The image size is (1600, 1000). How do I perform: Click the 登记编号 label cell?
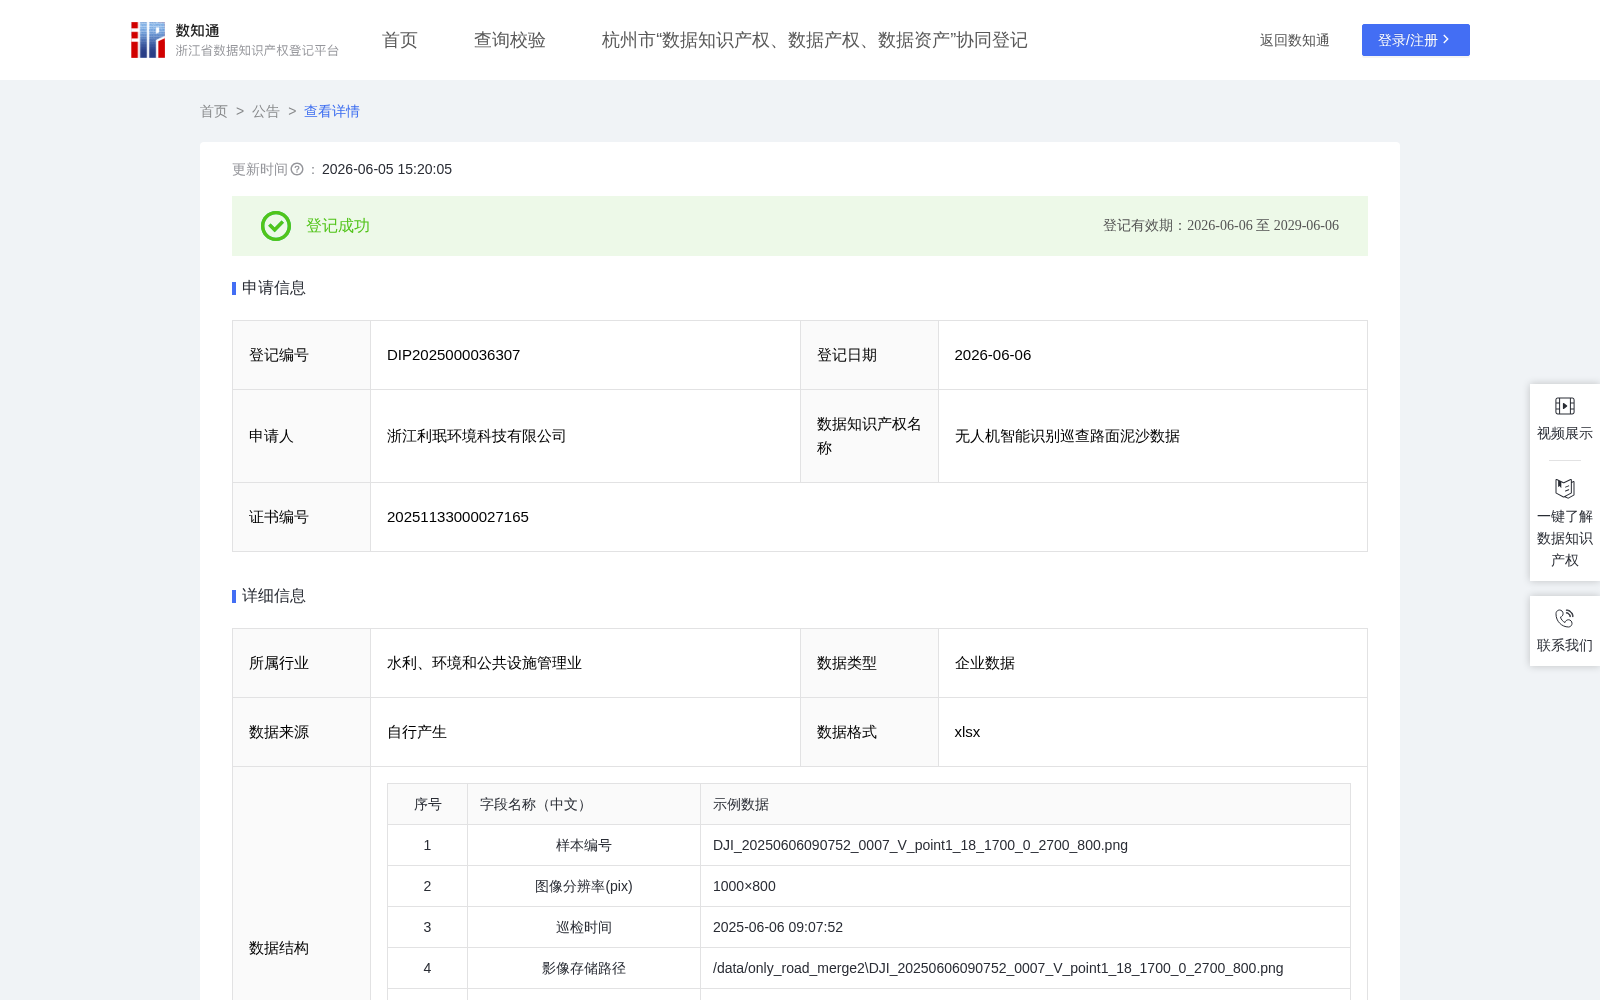(x=301, y=355)
